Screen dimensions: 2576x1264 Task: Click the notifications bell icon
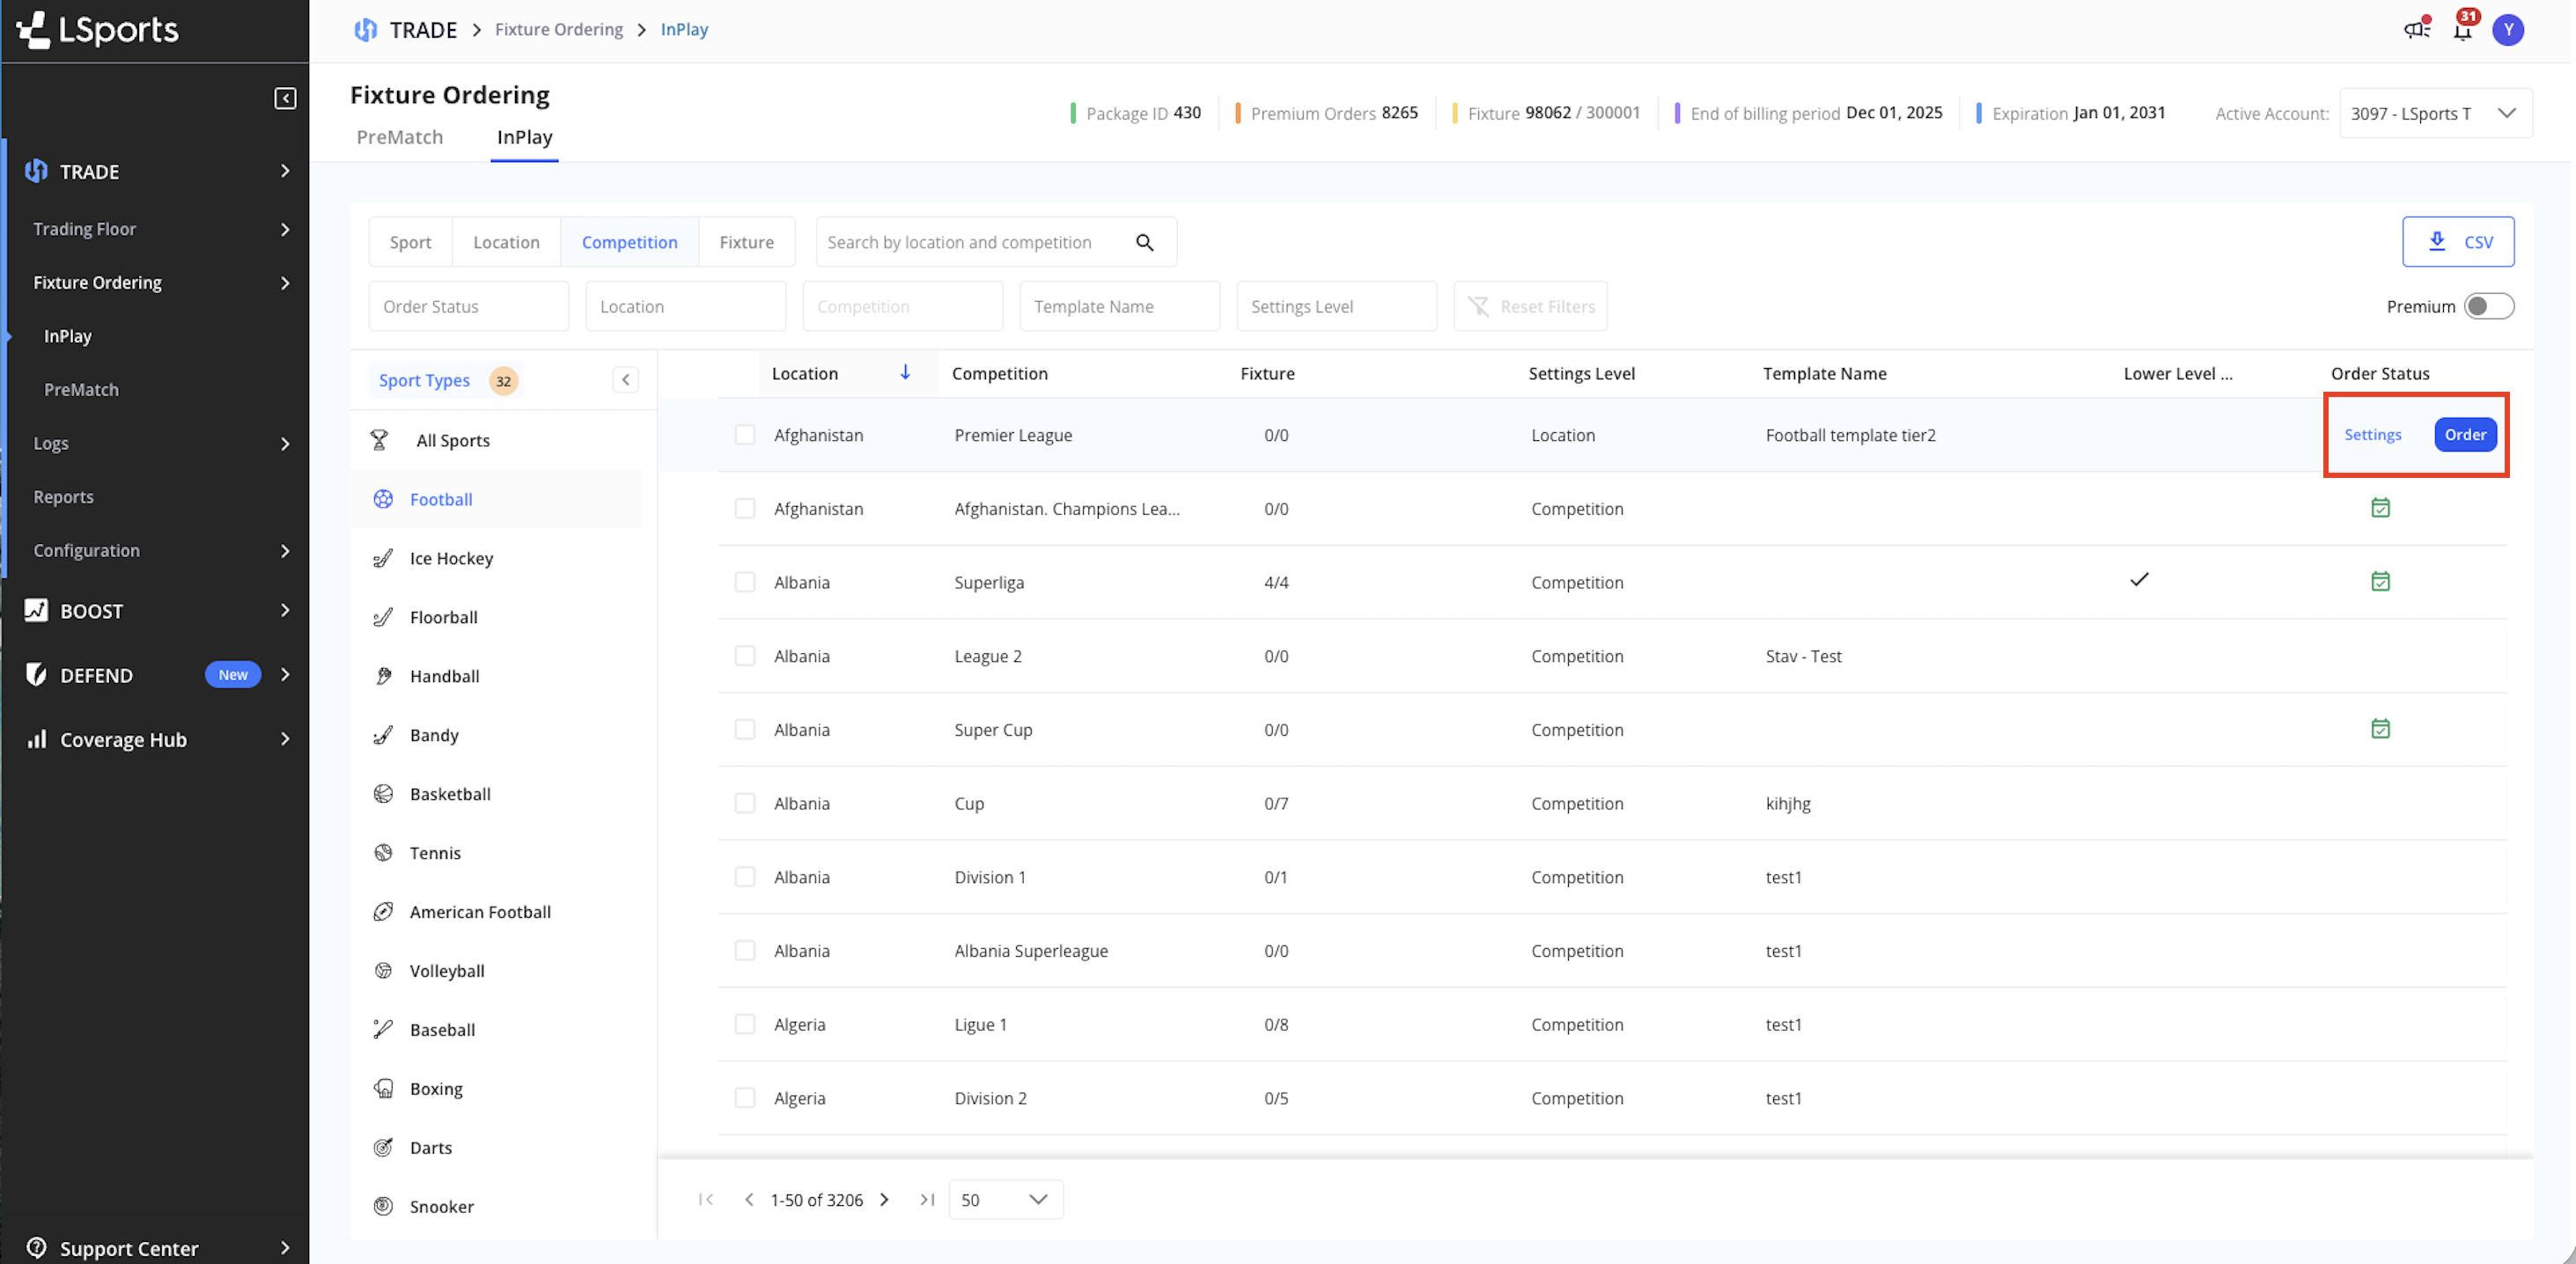click(x=2462, y=30)
